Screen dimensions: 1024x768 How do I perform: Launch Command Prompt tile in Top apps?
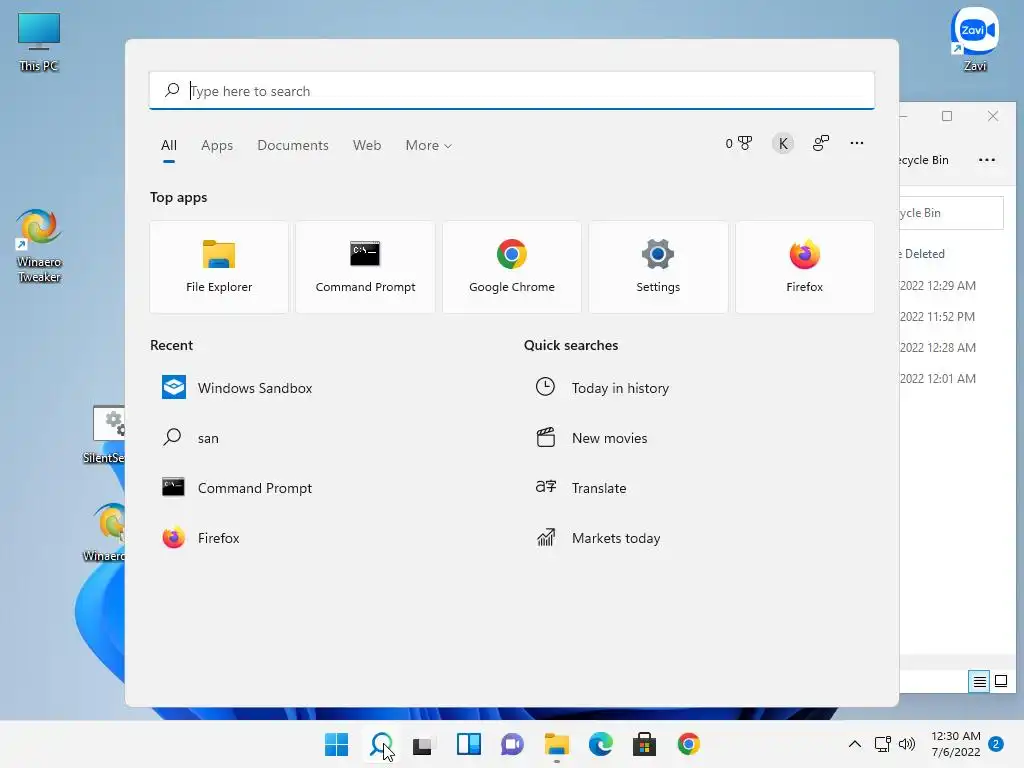click(x=365, y=267)
